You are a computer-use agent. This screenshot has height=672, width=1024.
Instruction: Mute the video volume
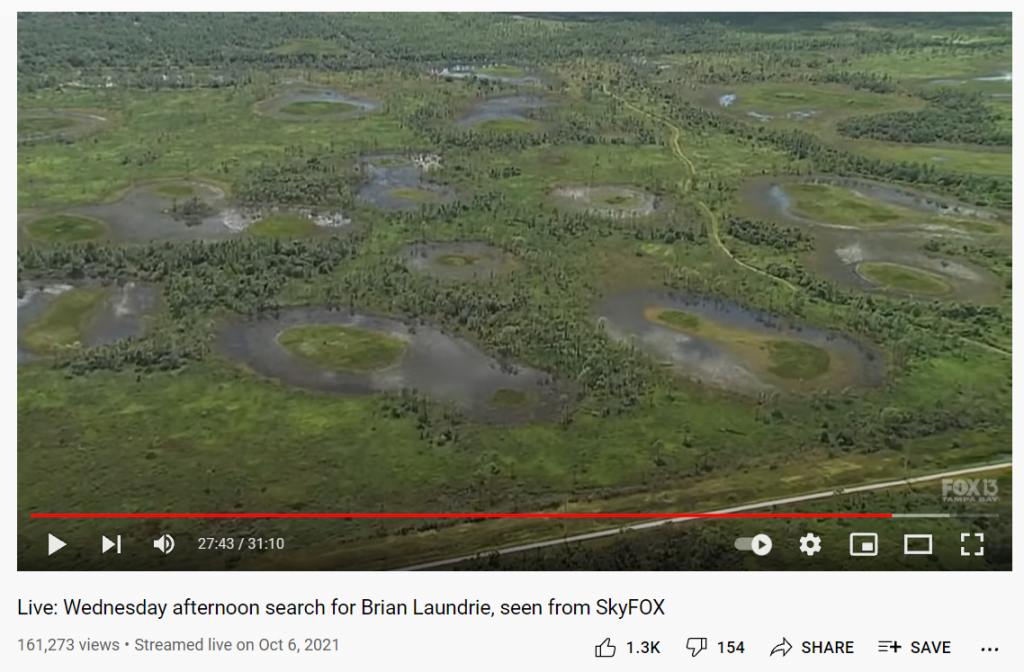click(164, 544)
